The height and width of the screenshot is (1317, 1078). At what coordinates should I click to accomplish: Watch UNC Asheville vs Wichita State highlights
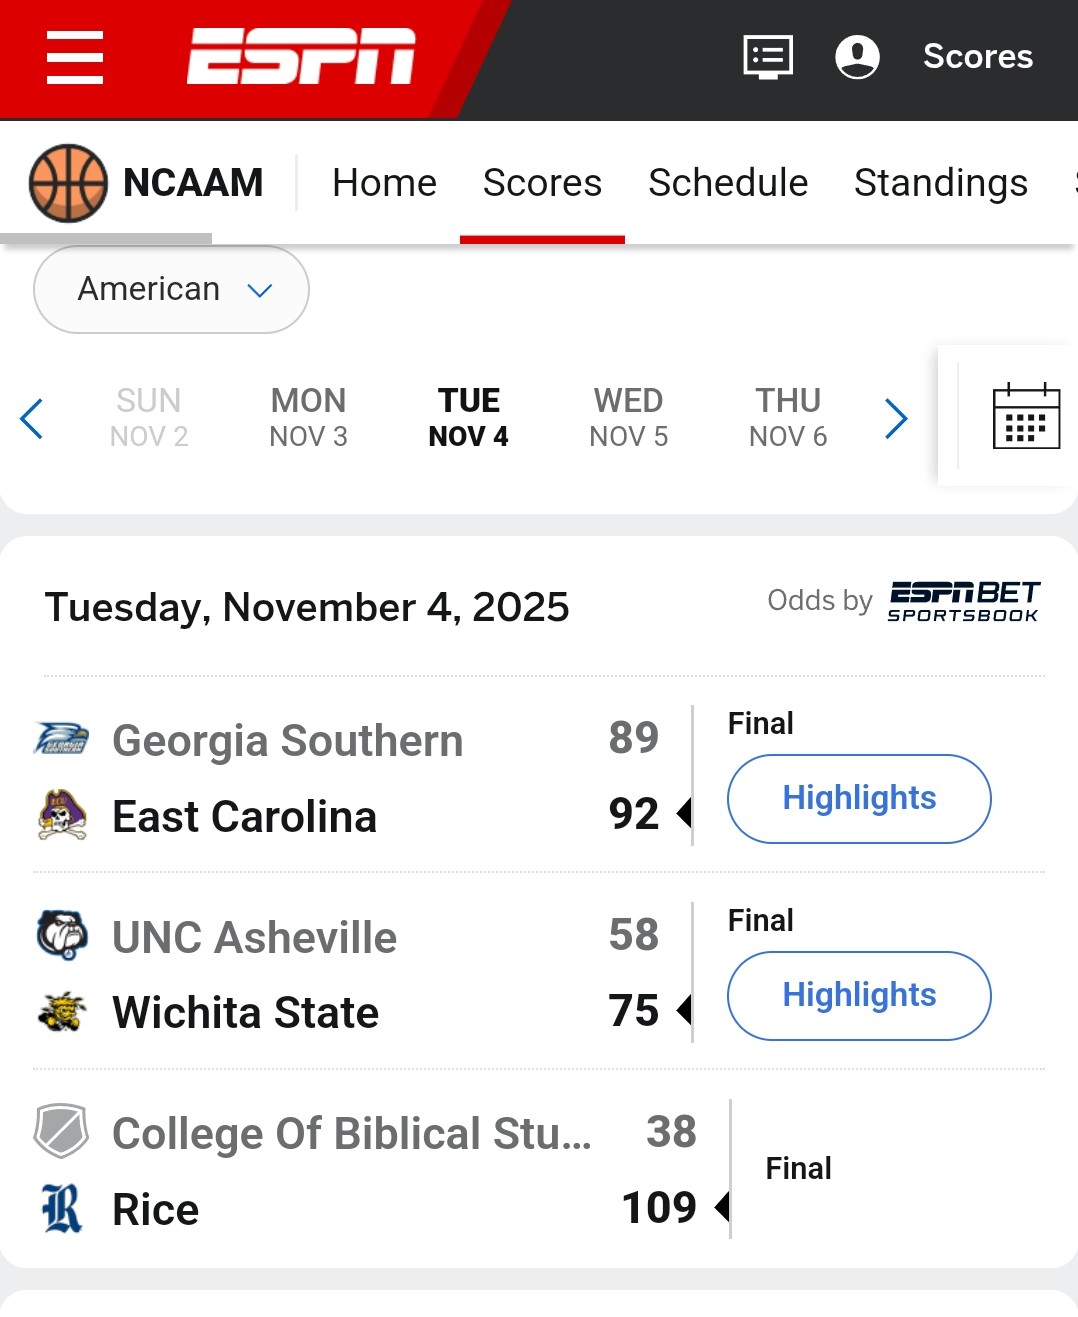click(x=859, y=995)
